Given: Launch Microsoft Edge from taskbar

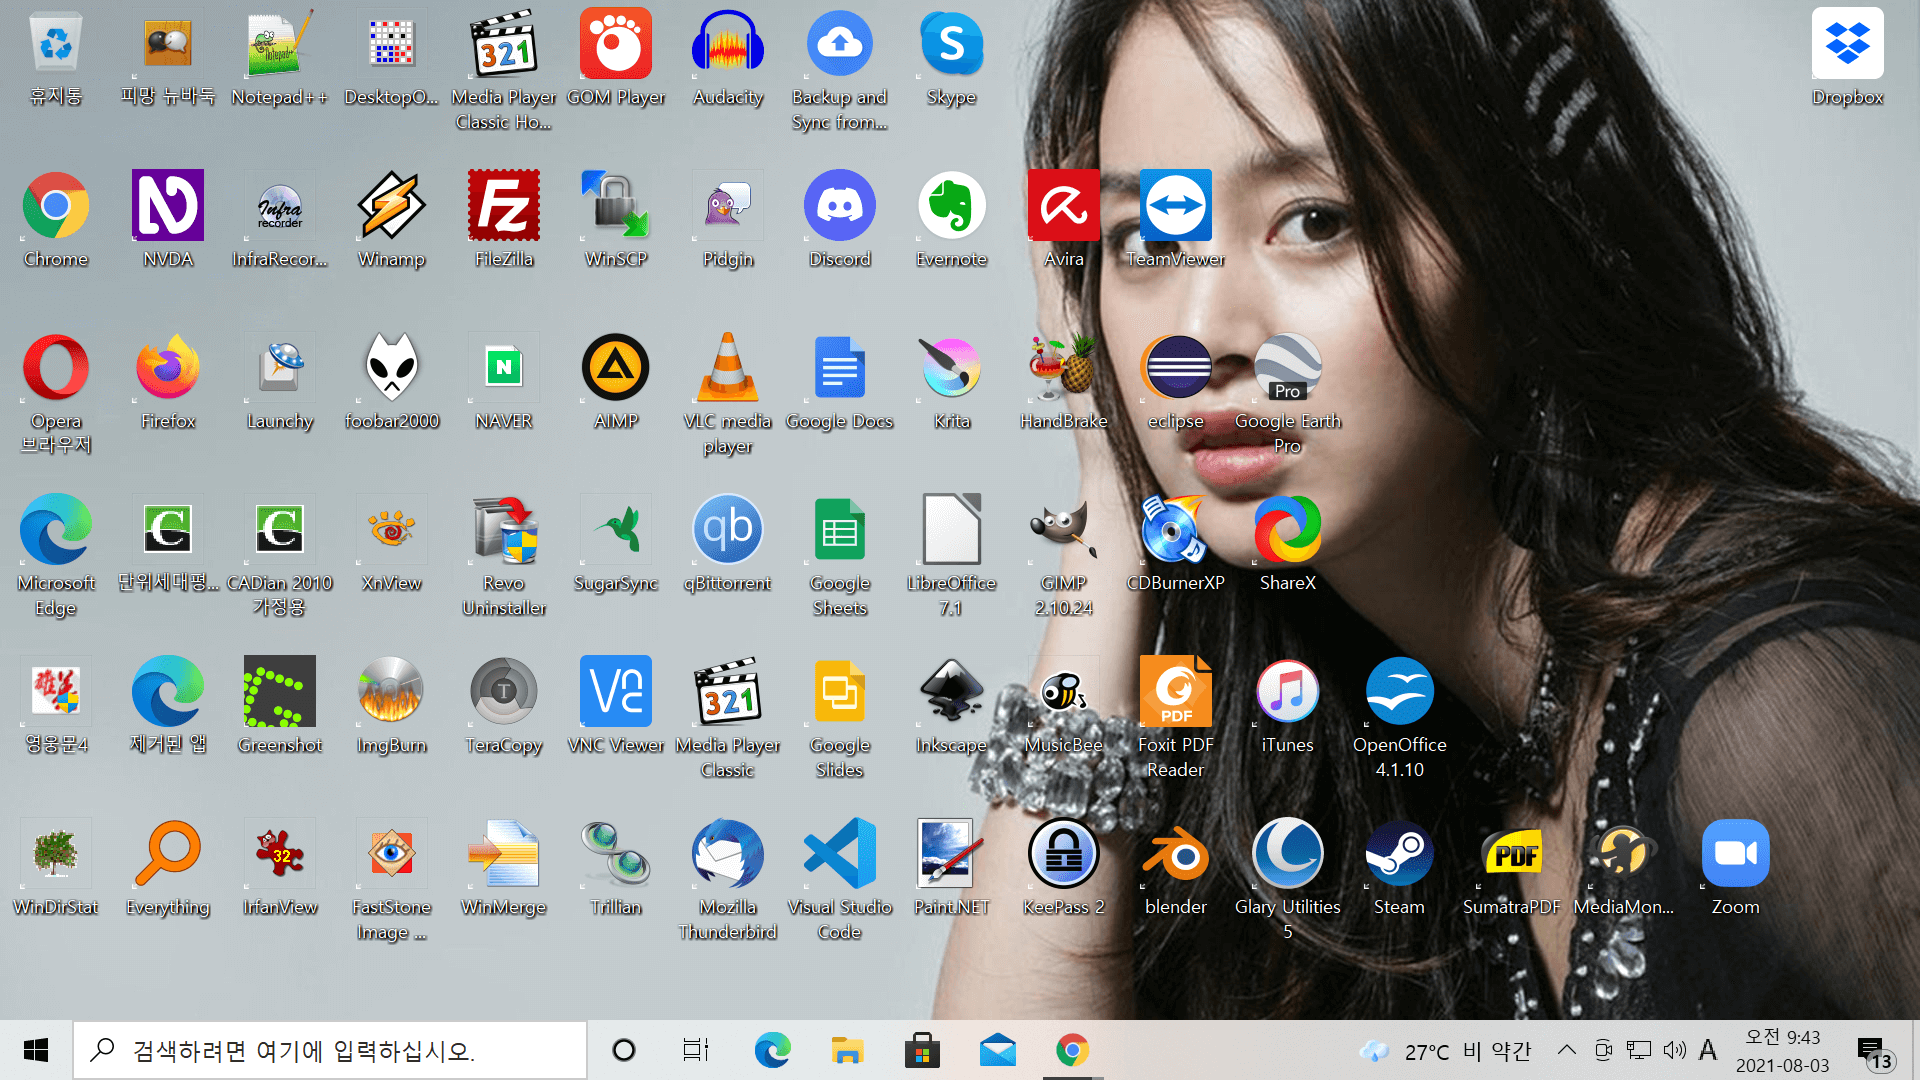Looking at the screenshot, I should pos(772,1050).
